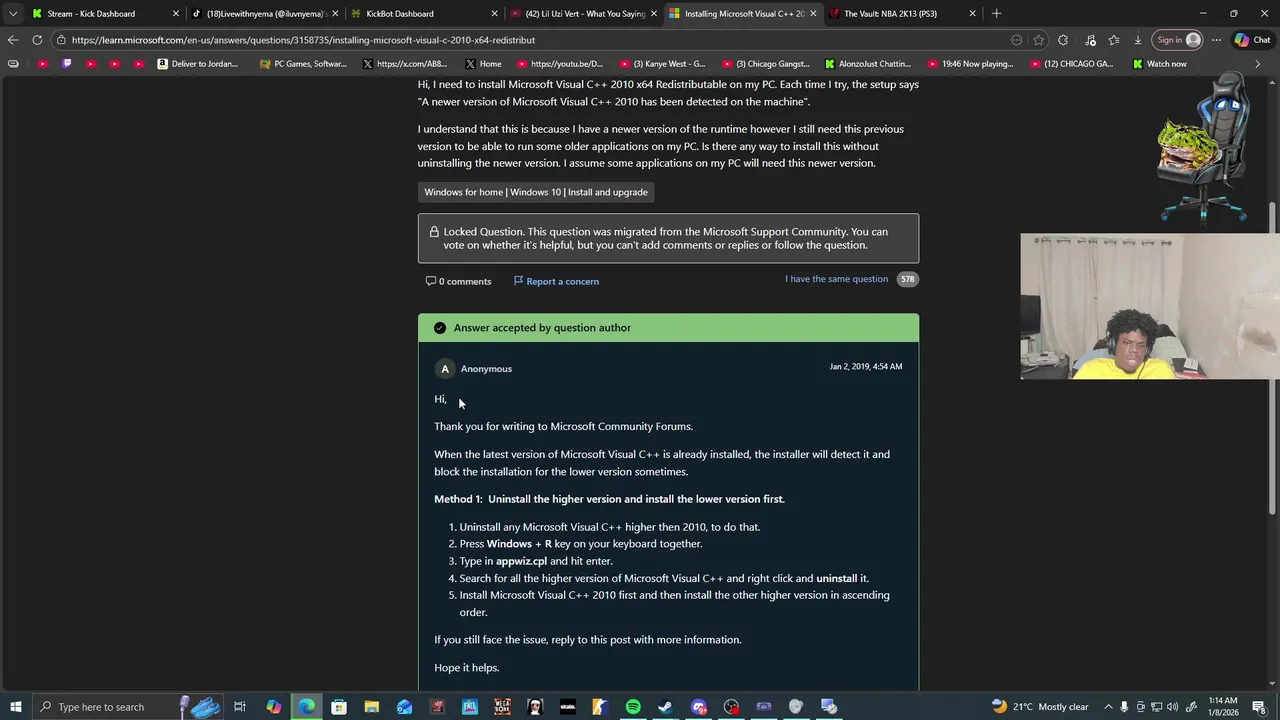Image resolution: width=1280 pixels, height=720 pixels.
Task: Open File Explorer taskbar icon
Action: tap(372, 707)
